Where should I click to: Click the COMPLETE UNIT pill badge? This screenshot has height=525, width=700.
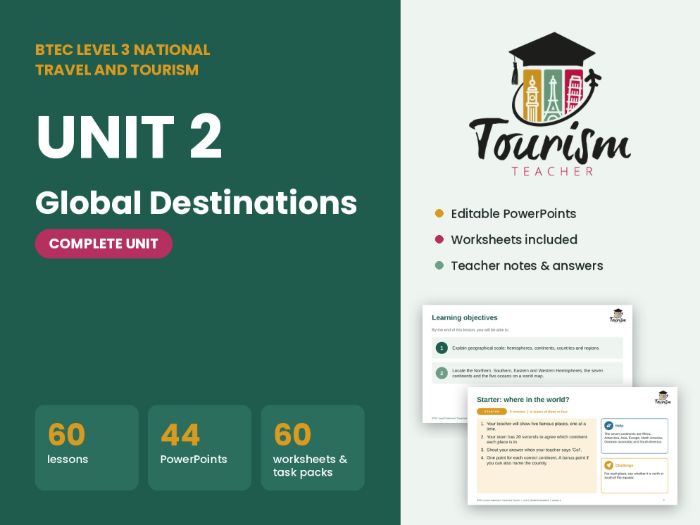pos(104,244)
